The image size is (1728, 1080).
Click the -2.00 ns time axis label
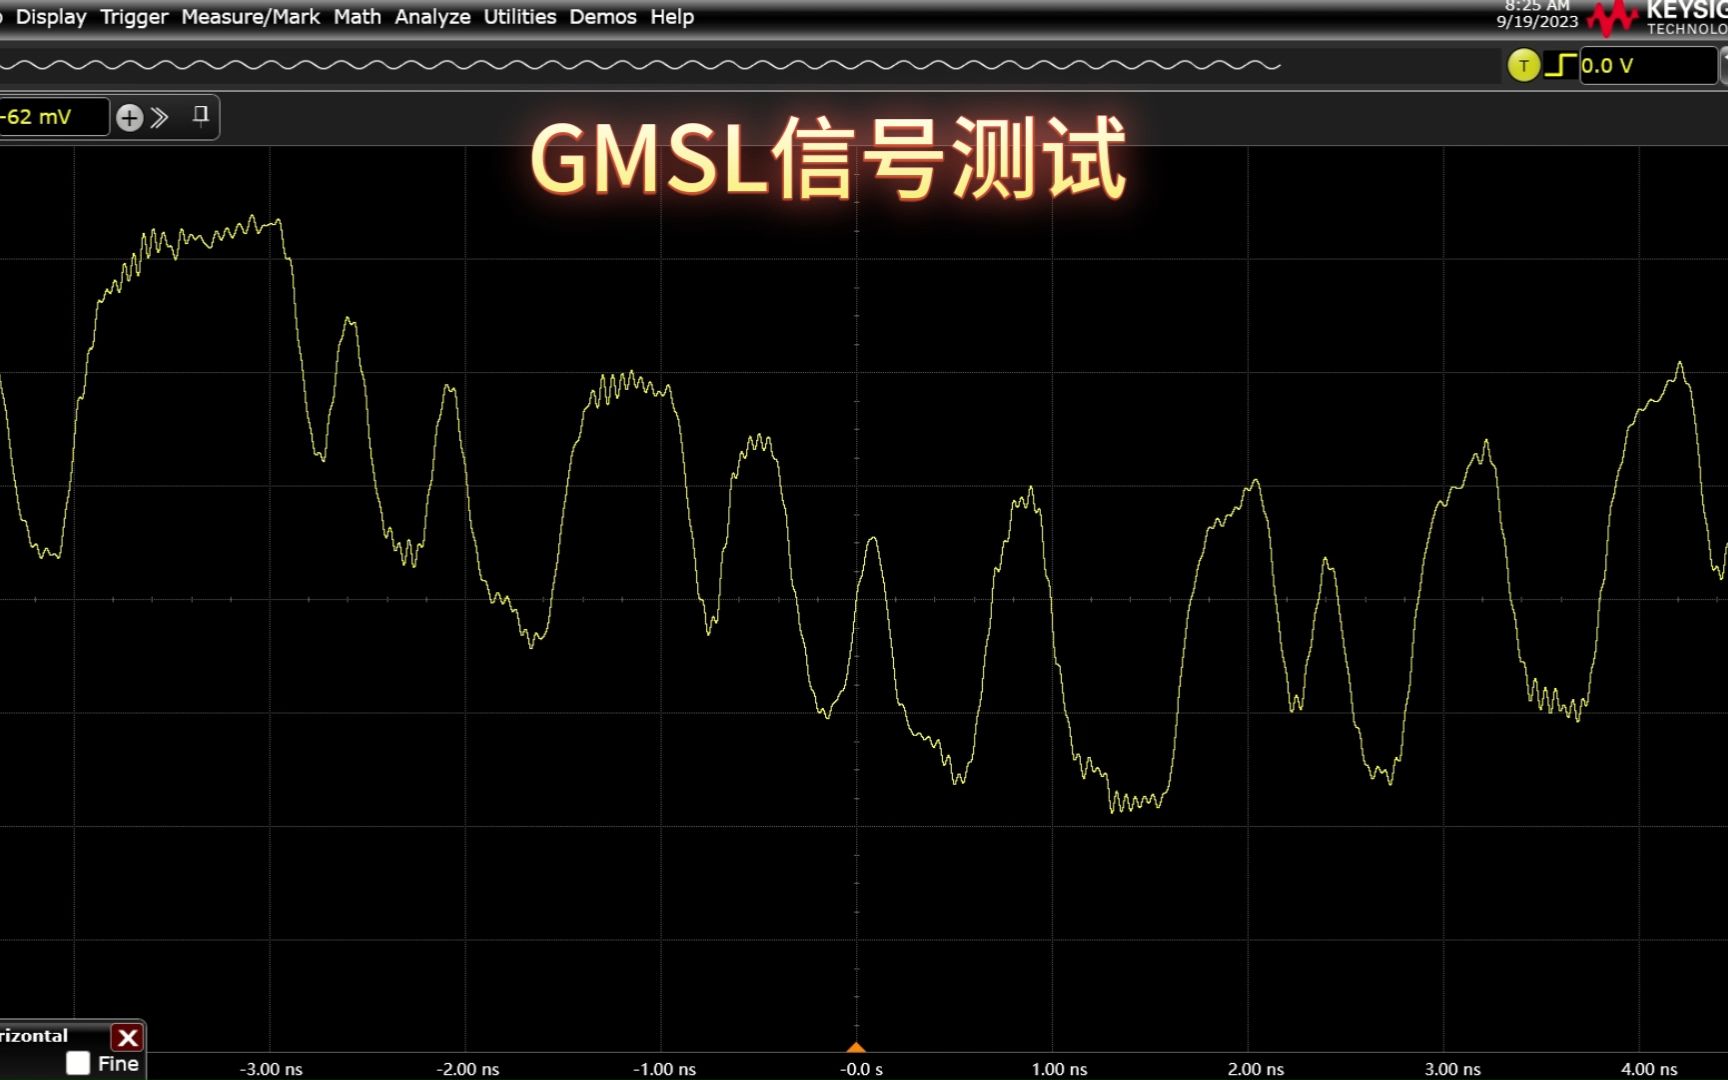point(468,1069)
